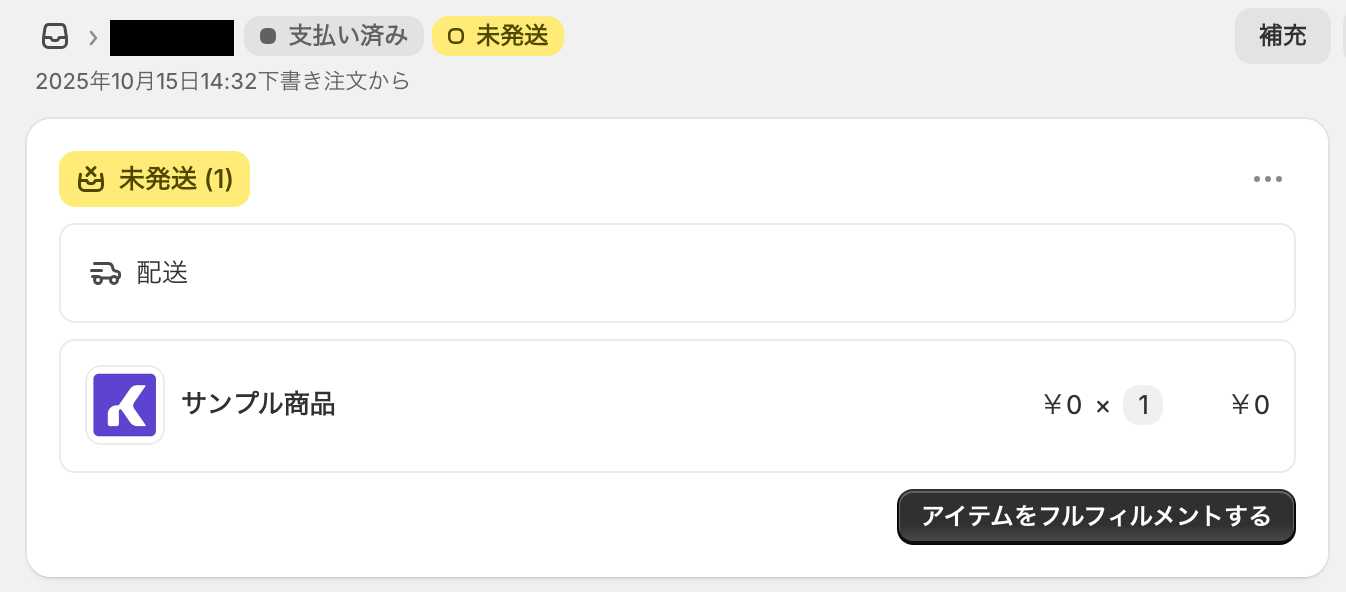Screen dimensions: 1346x592
Task: Click the 未発送 (1) fulfillment card badge
Action: [155, 179]
